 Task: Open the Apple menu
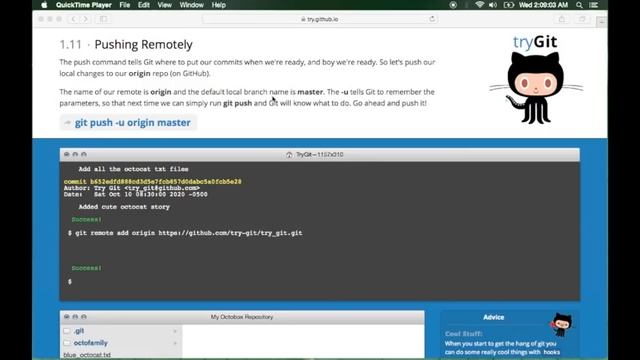[x=44, y=5]
